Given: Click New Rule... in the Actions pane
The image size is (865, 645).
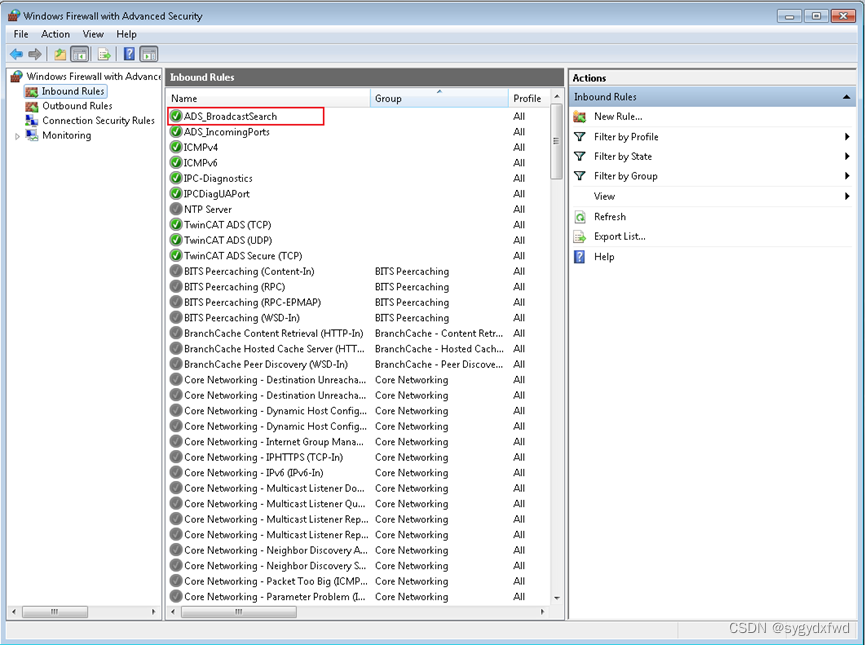Looking at the screenshot, I should click(x=618, y=116).
